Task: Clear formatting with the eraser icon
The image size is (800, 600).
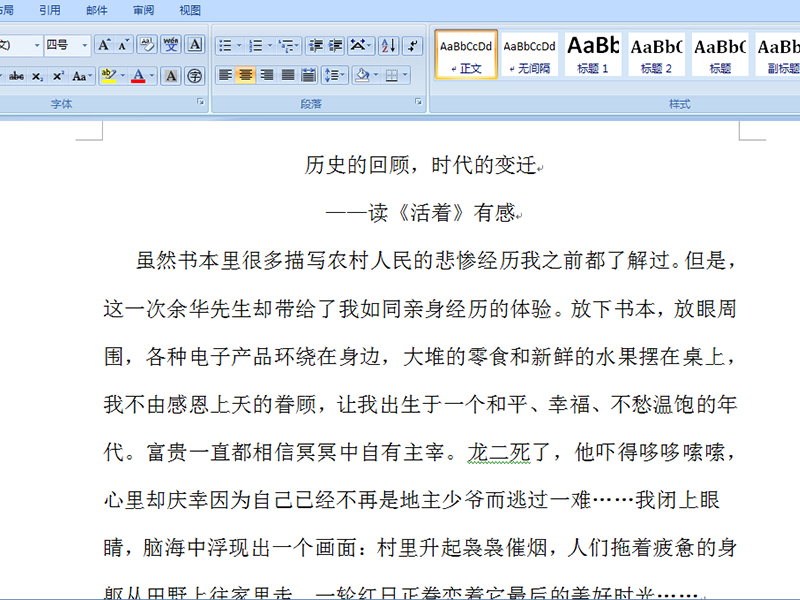Action: (147, 45)
